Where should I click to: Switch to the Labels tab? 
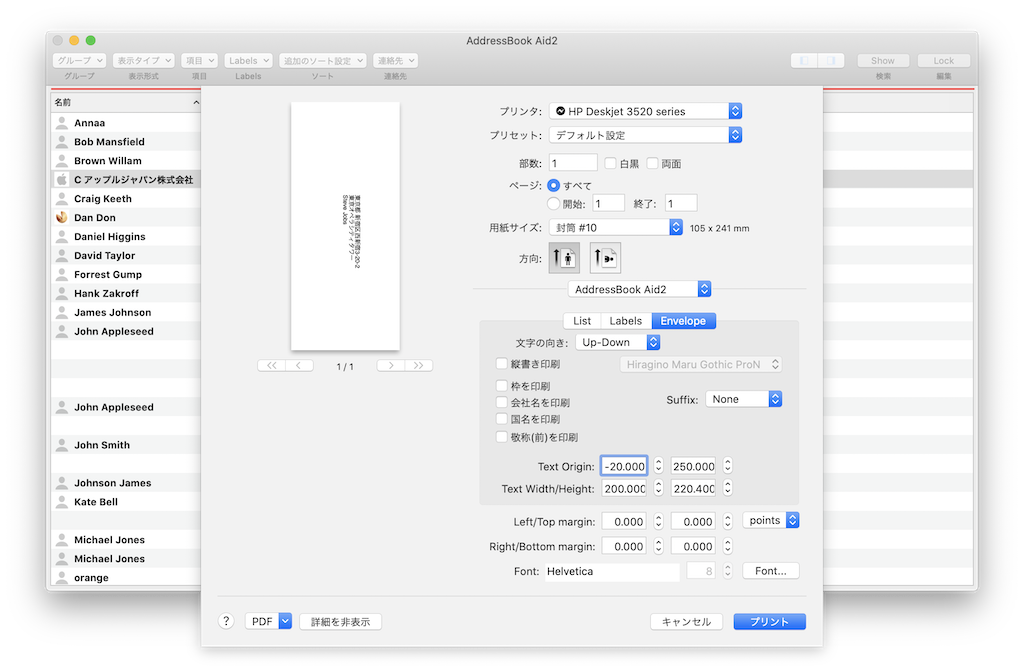point(626,321)
